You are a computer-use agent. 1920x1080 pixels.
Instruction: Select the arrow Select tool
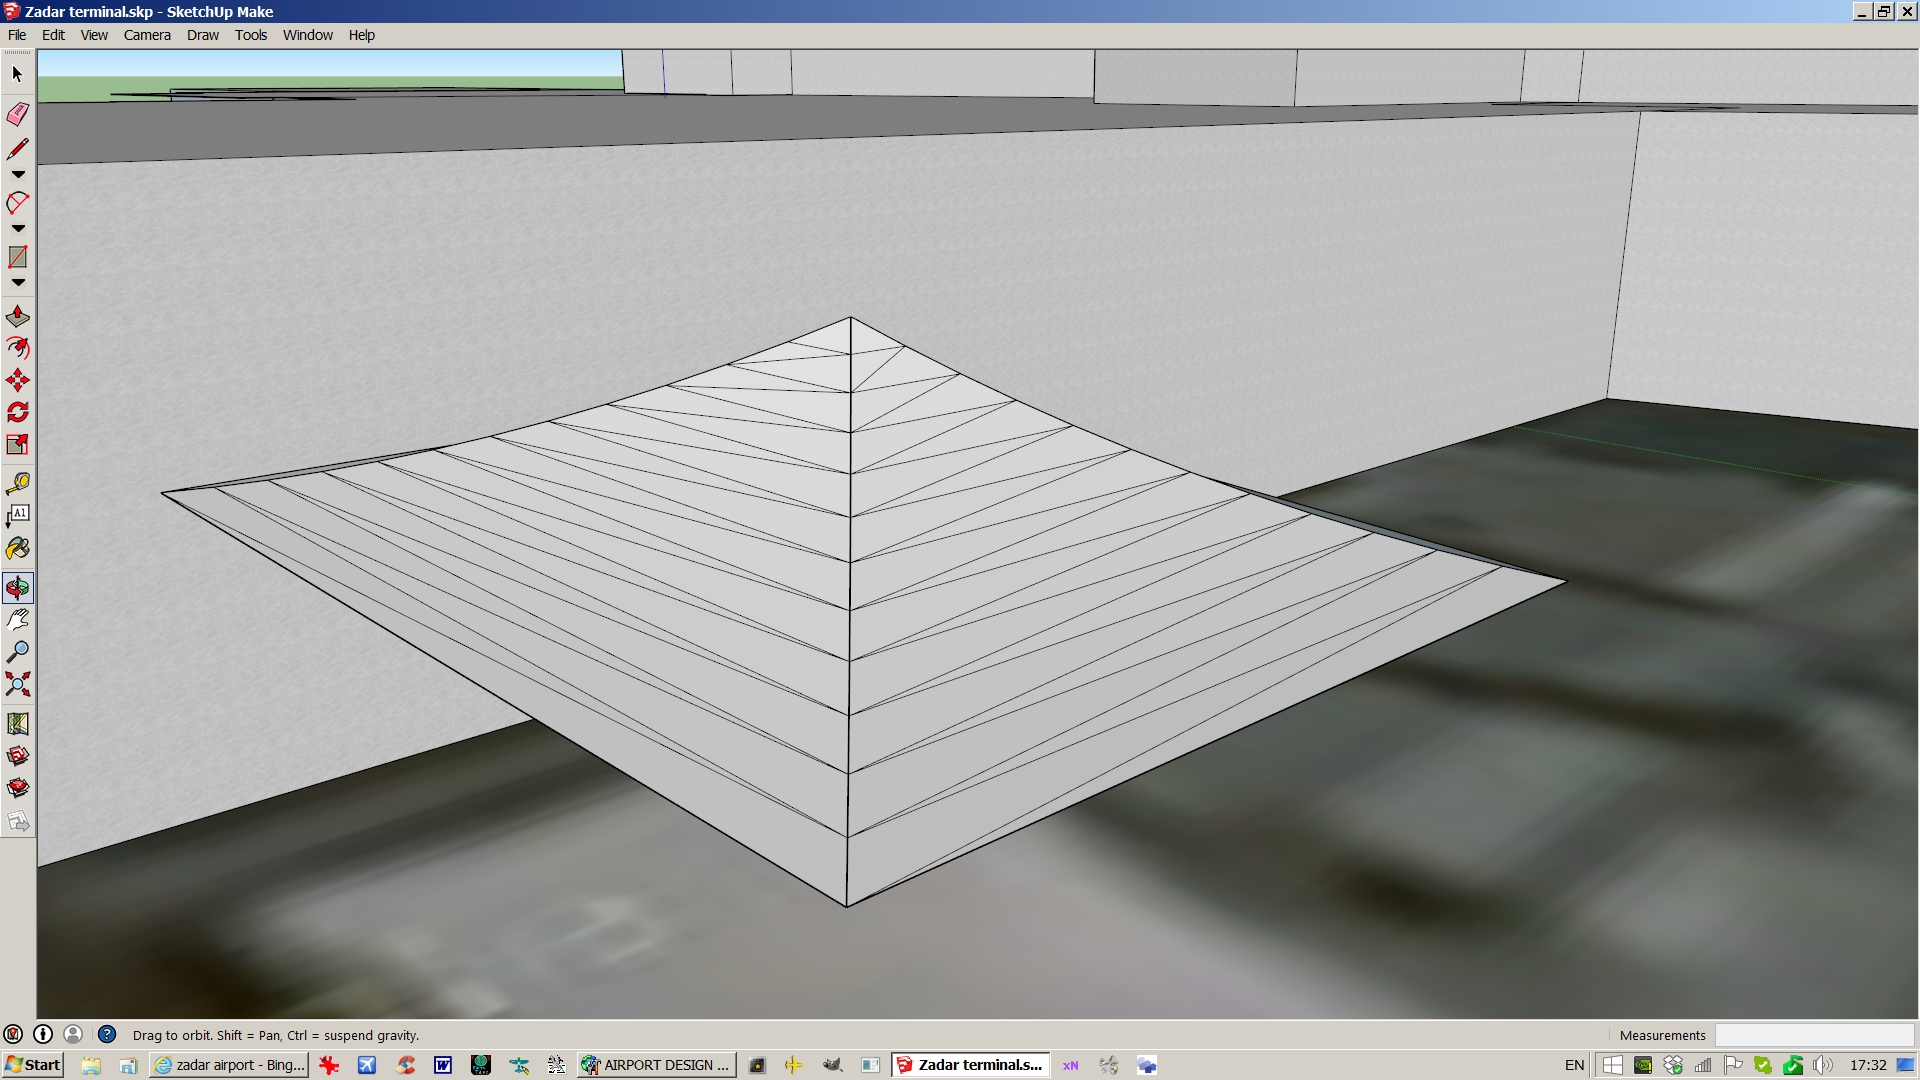coord(17,74)
